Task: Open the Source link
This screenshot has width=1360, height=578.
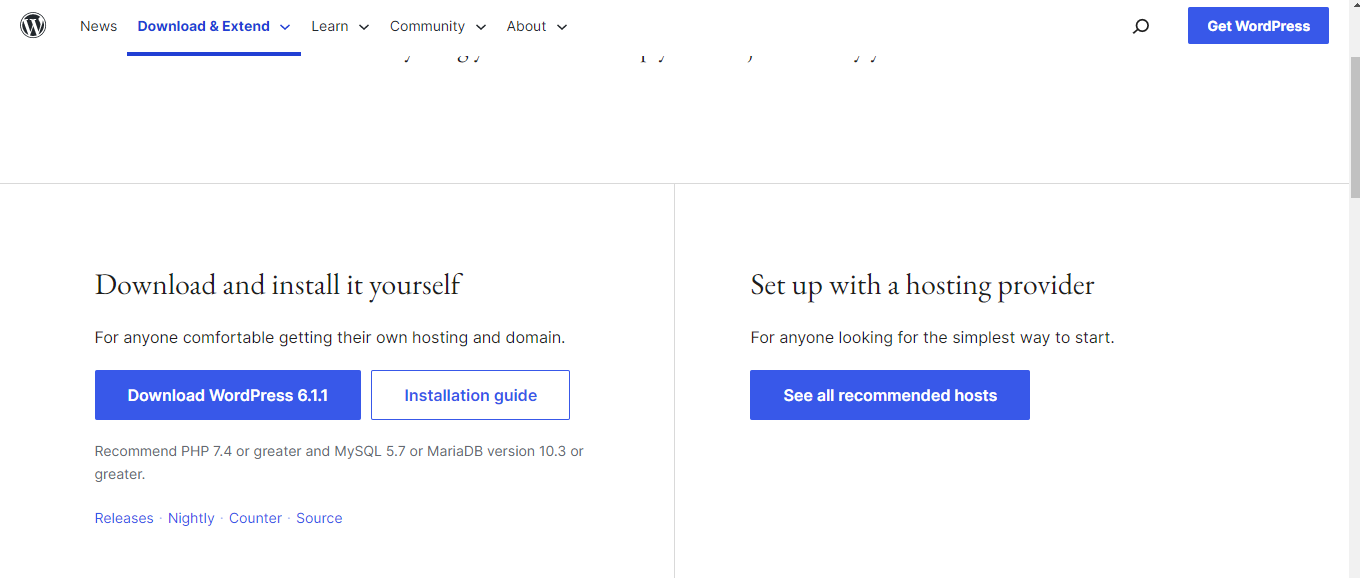Action: tap(319, 518)
